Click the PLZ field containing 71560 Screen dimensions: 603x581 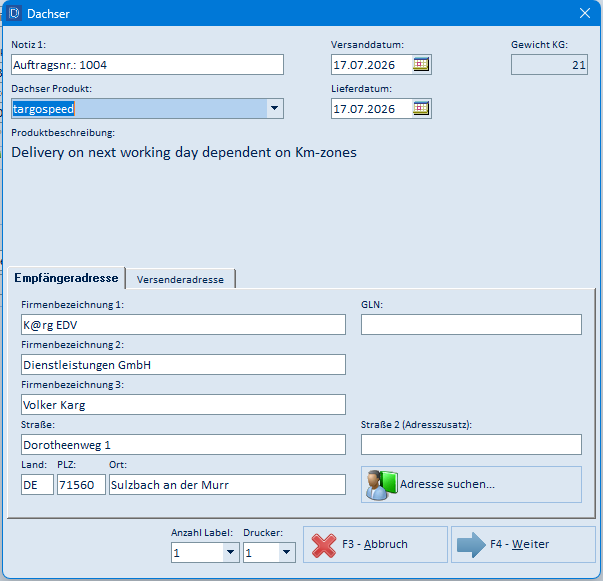click(81, 484)
